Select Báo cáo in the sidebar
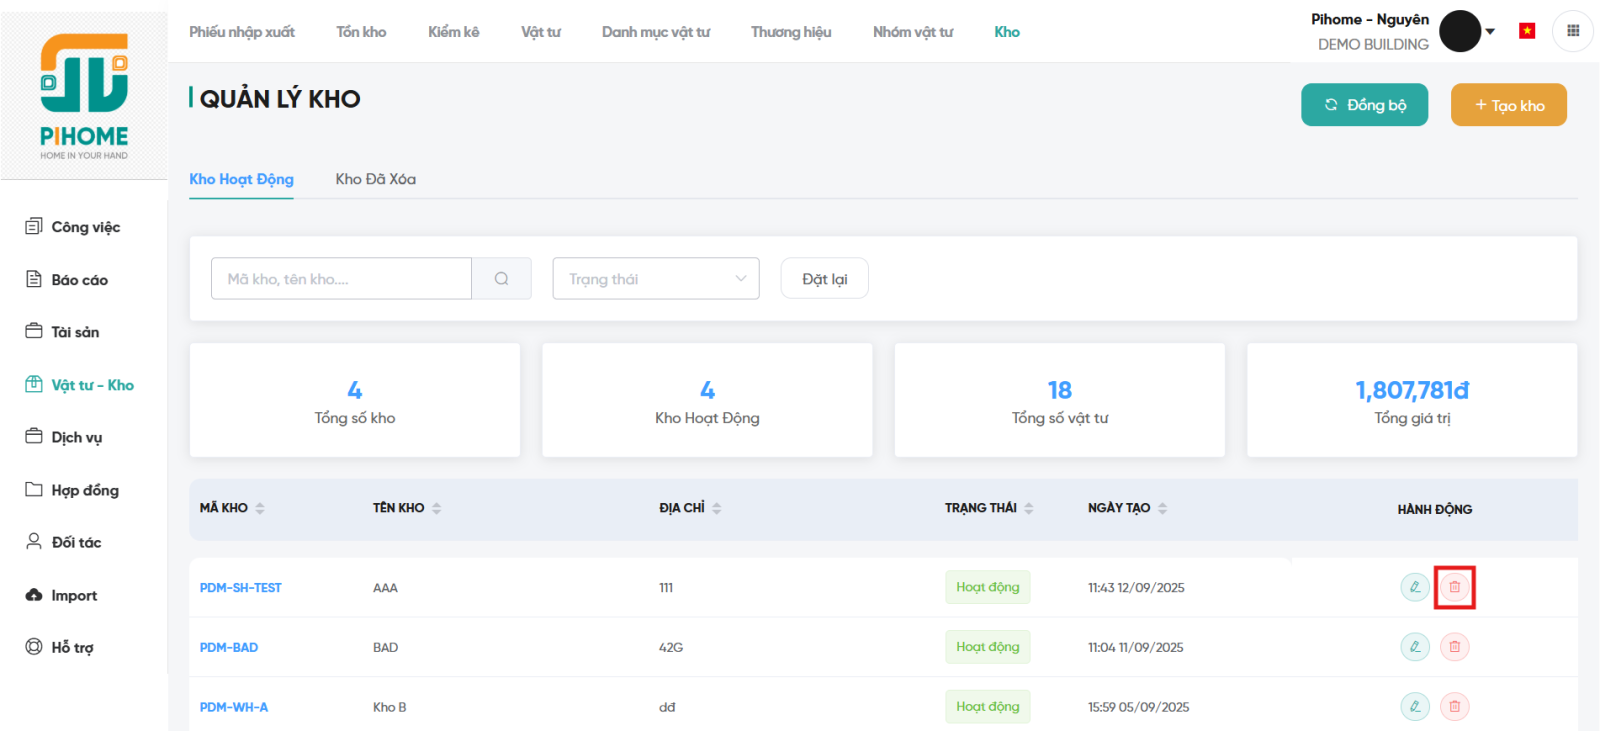Image resolution: width=1600 pixels, height=731 pixels. point(79,280)
